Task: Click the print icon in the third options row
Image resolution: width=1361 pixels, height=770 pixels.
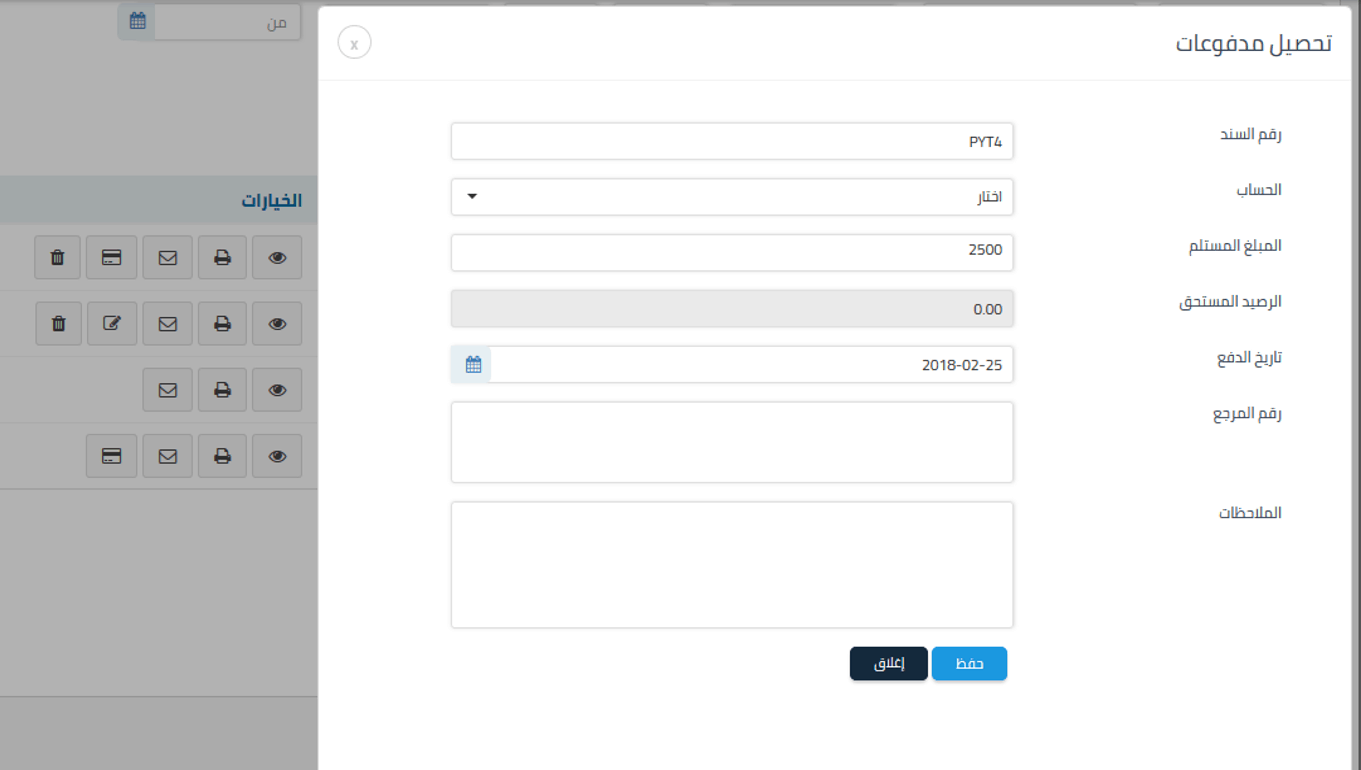Action: click(222, 390)
